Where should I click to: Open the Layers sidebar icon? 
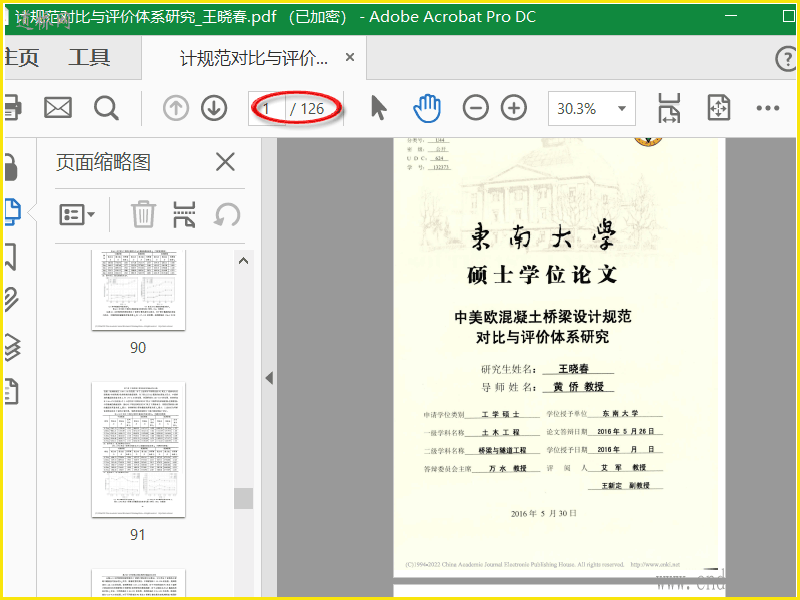(x=12, y=347)
